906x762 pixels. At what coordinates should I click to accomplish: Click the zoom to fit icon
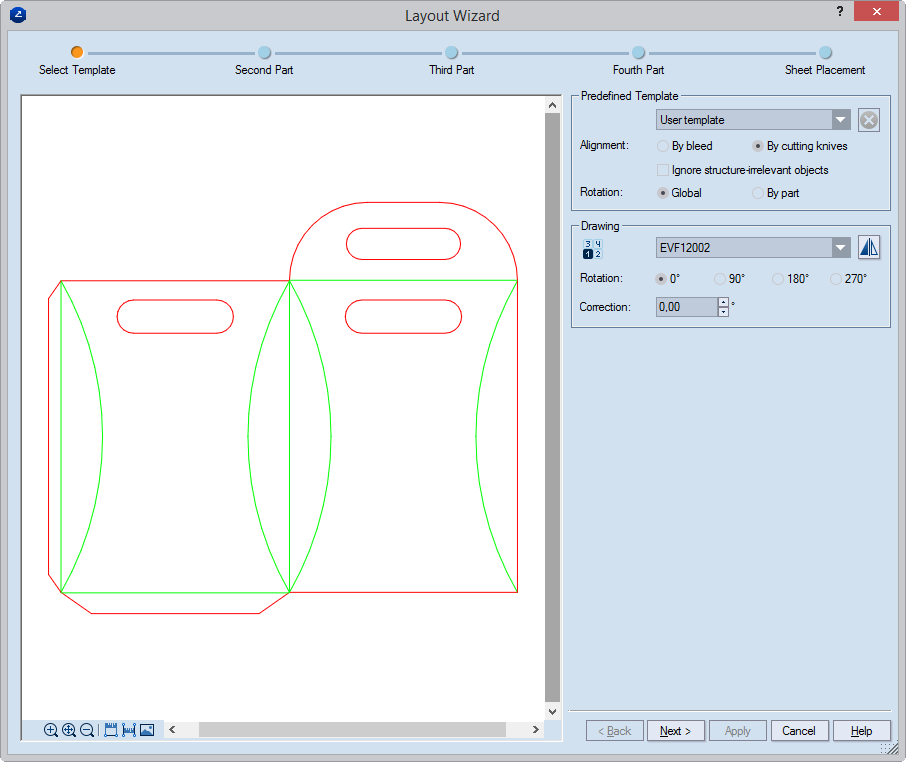click(x=69, y=730)
